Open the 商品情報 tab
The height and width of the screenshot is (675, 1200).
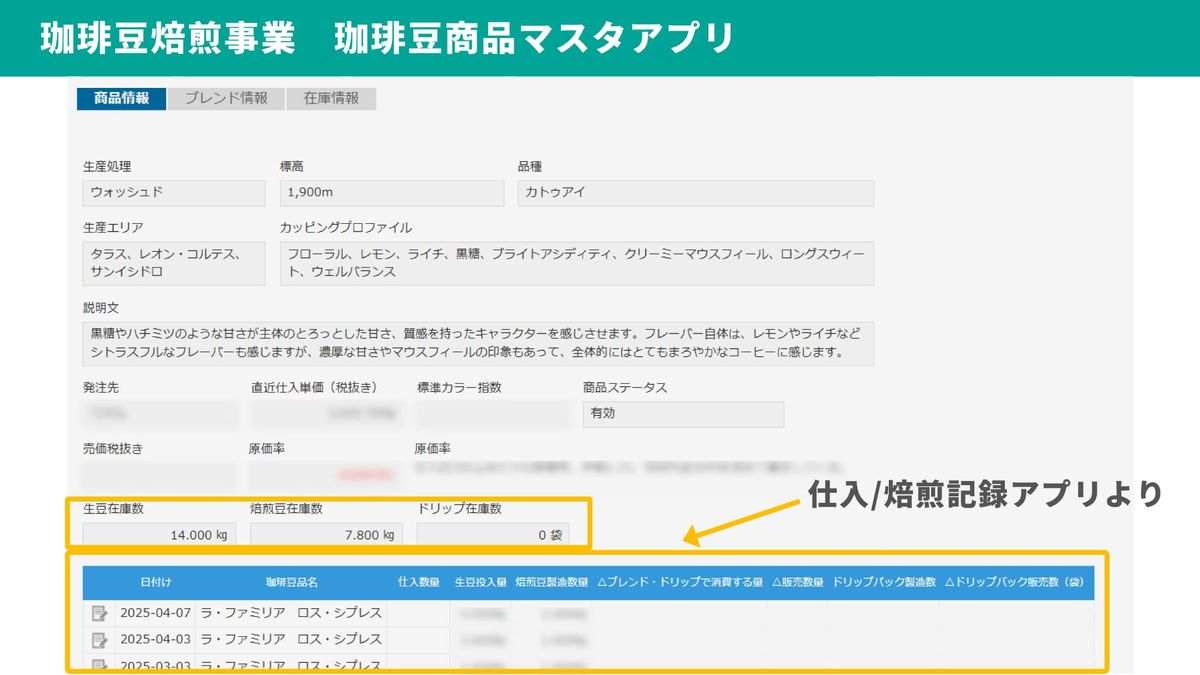[121, 98]
